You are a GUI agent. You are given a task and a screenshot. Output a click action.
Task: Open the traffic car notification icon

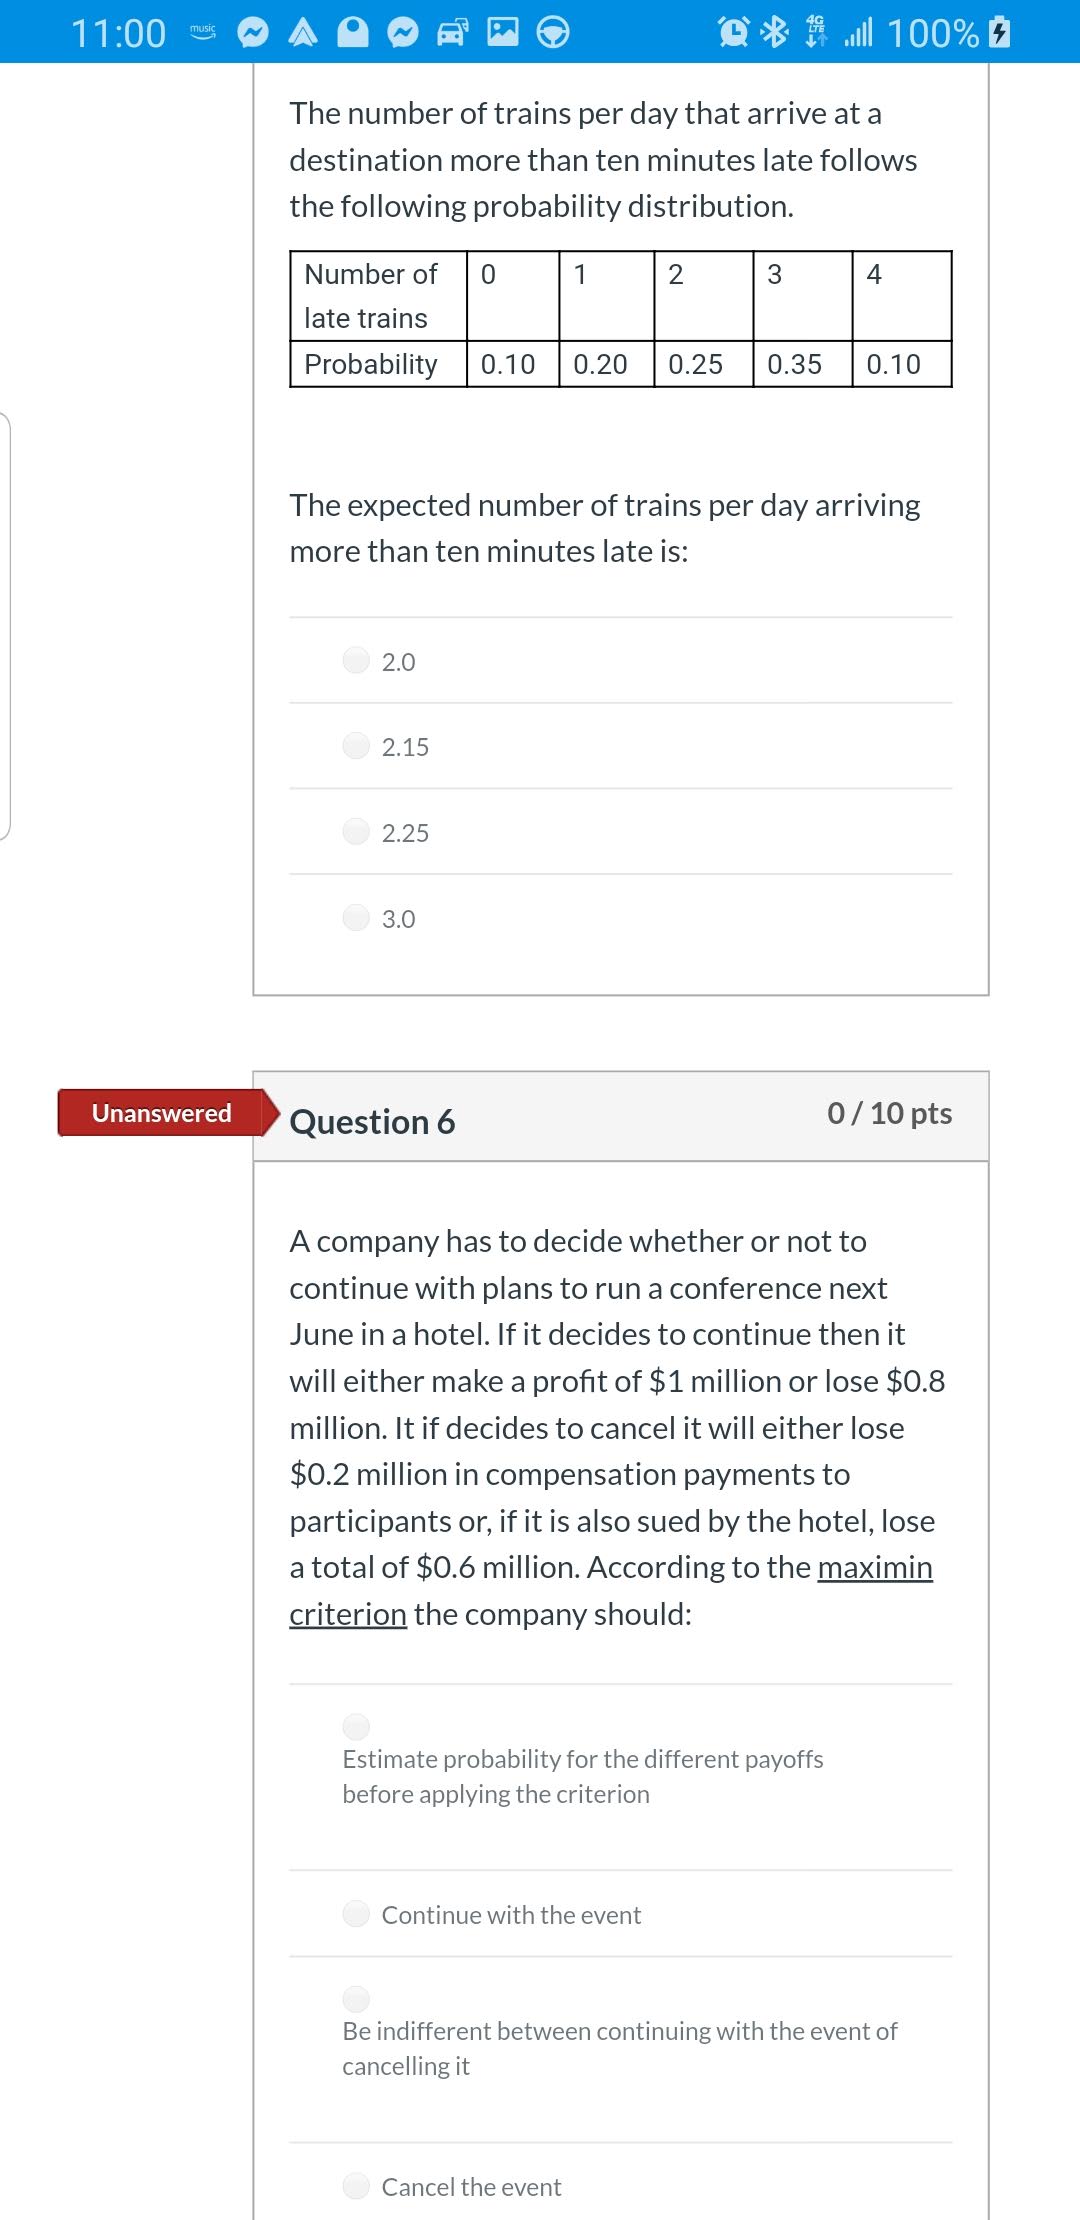455,33
